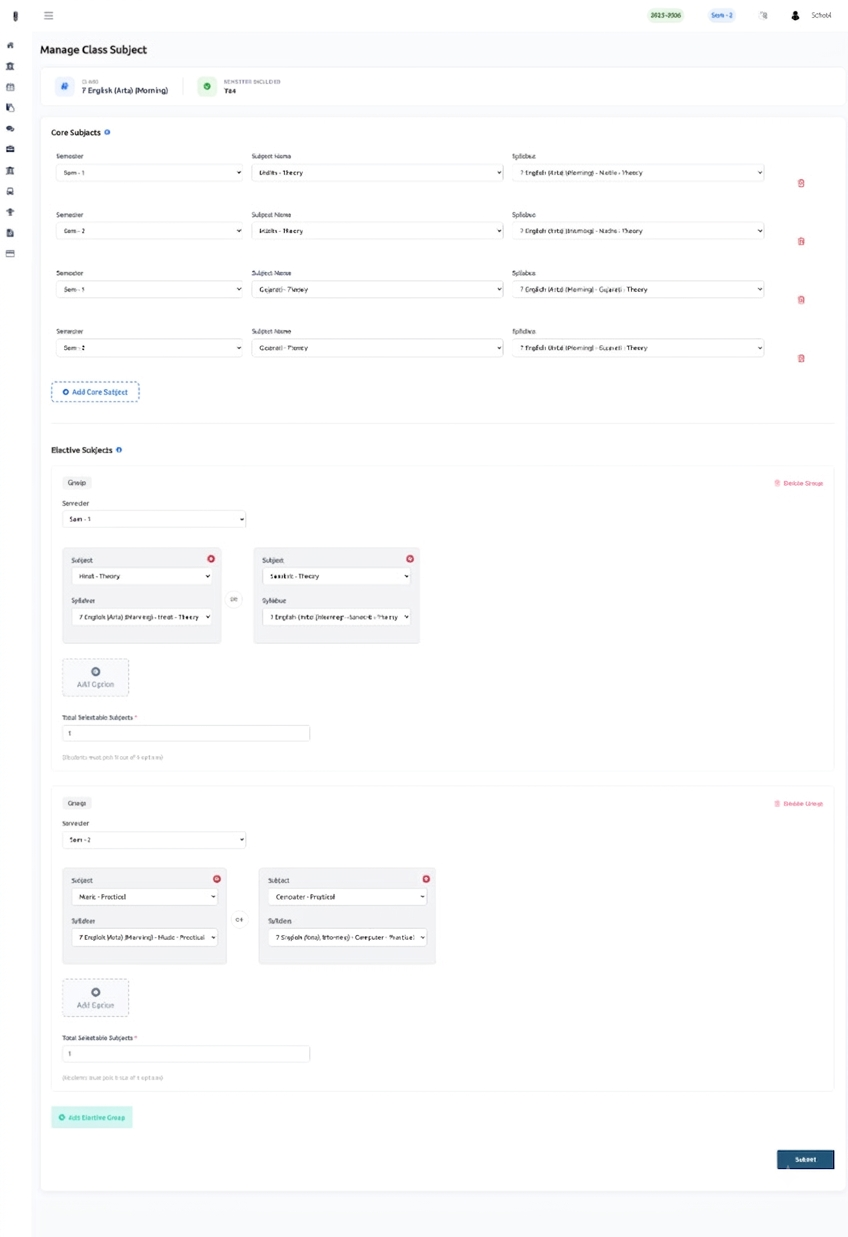Viewport: 848px width, 1237px height.
Task: Remove the Music elective option
Action: coord(217,879)
